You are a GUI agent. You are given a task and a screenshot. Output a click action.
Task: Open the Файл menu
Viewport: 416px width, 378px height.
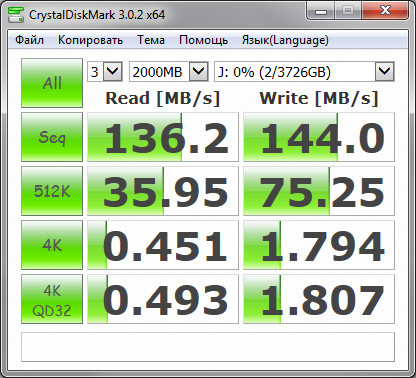(x=29, y=40)
